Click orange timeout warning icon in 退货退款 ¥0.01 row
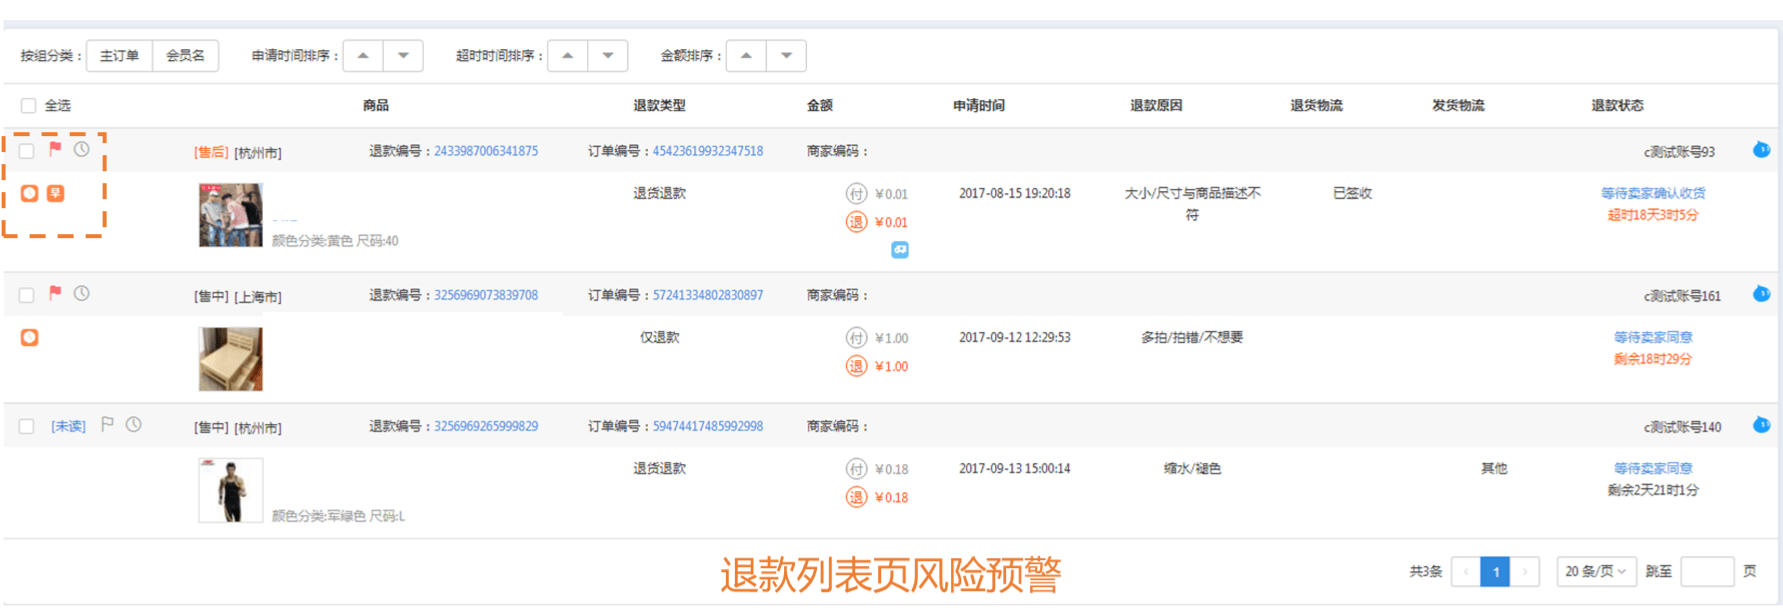The height and width of the screenshot is (616, 1783). coord(30,193)
